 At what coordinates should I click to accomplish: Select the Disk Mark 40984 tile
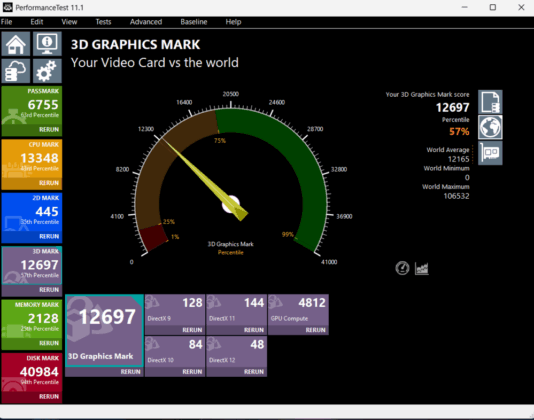click(x=32, y=372)
